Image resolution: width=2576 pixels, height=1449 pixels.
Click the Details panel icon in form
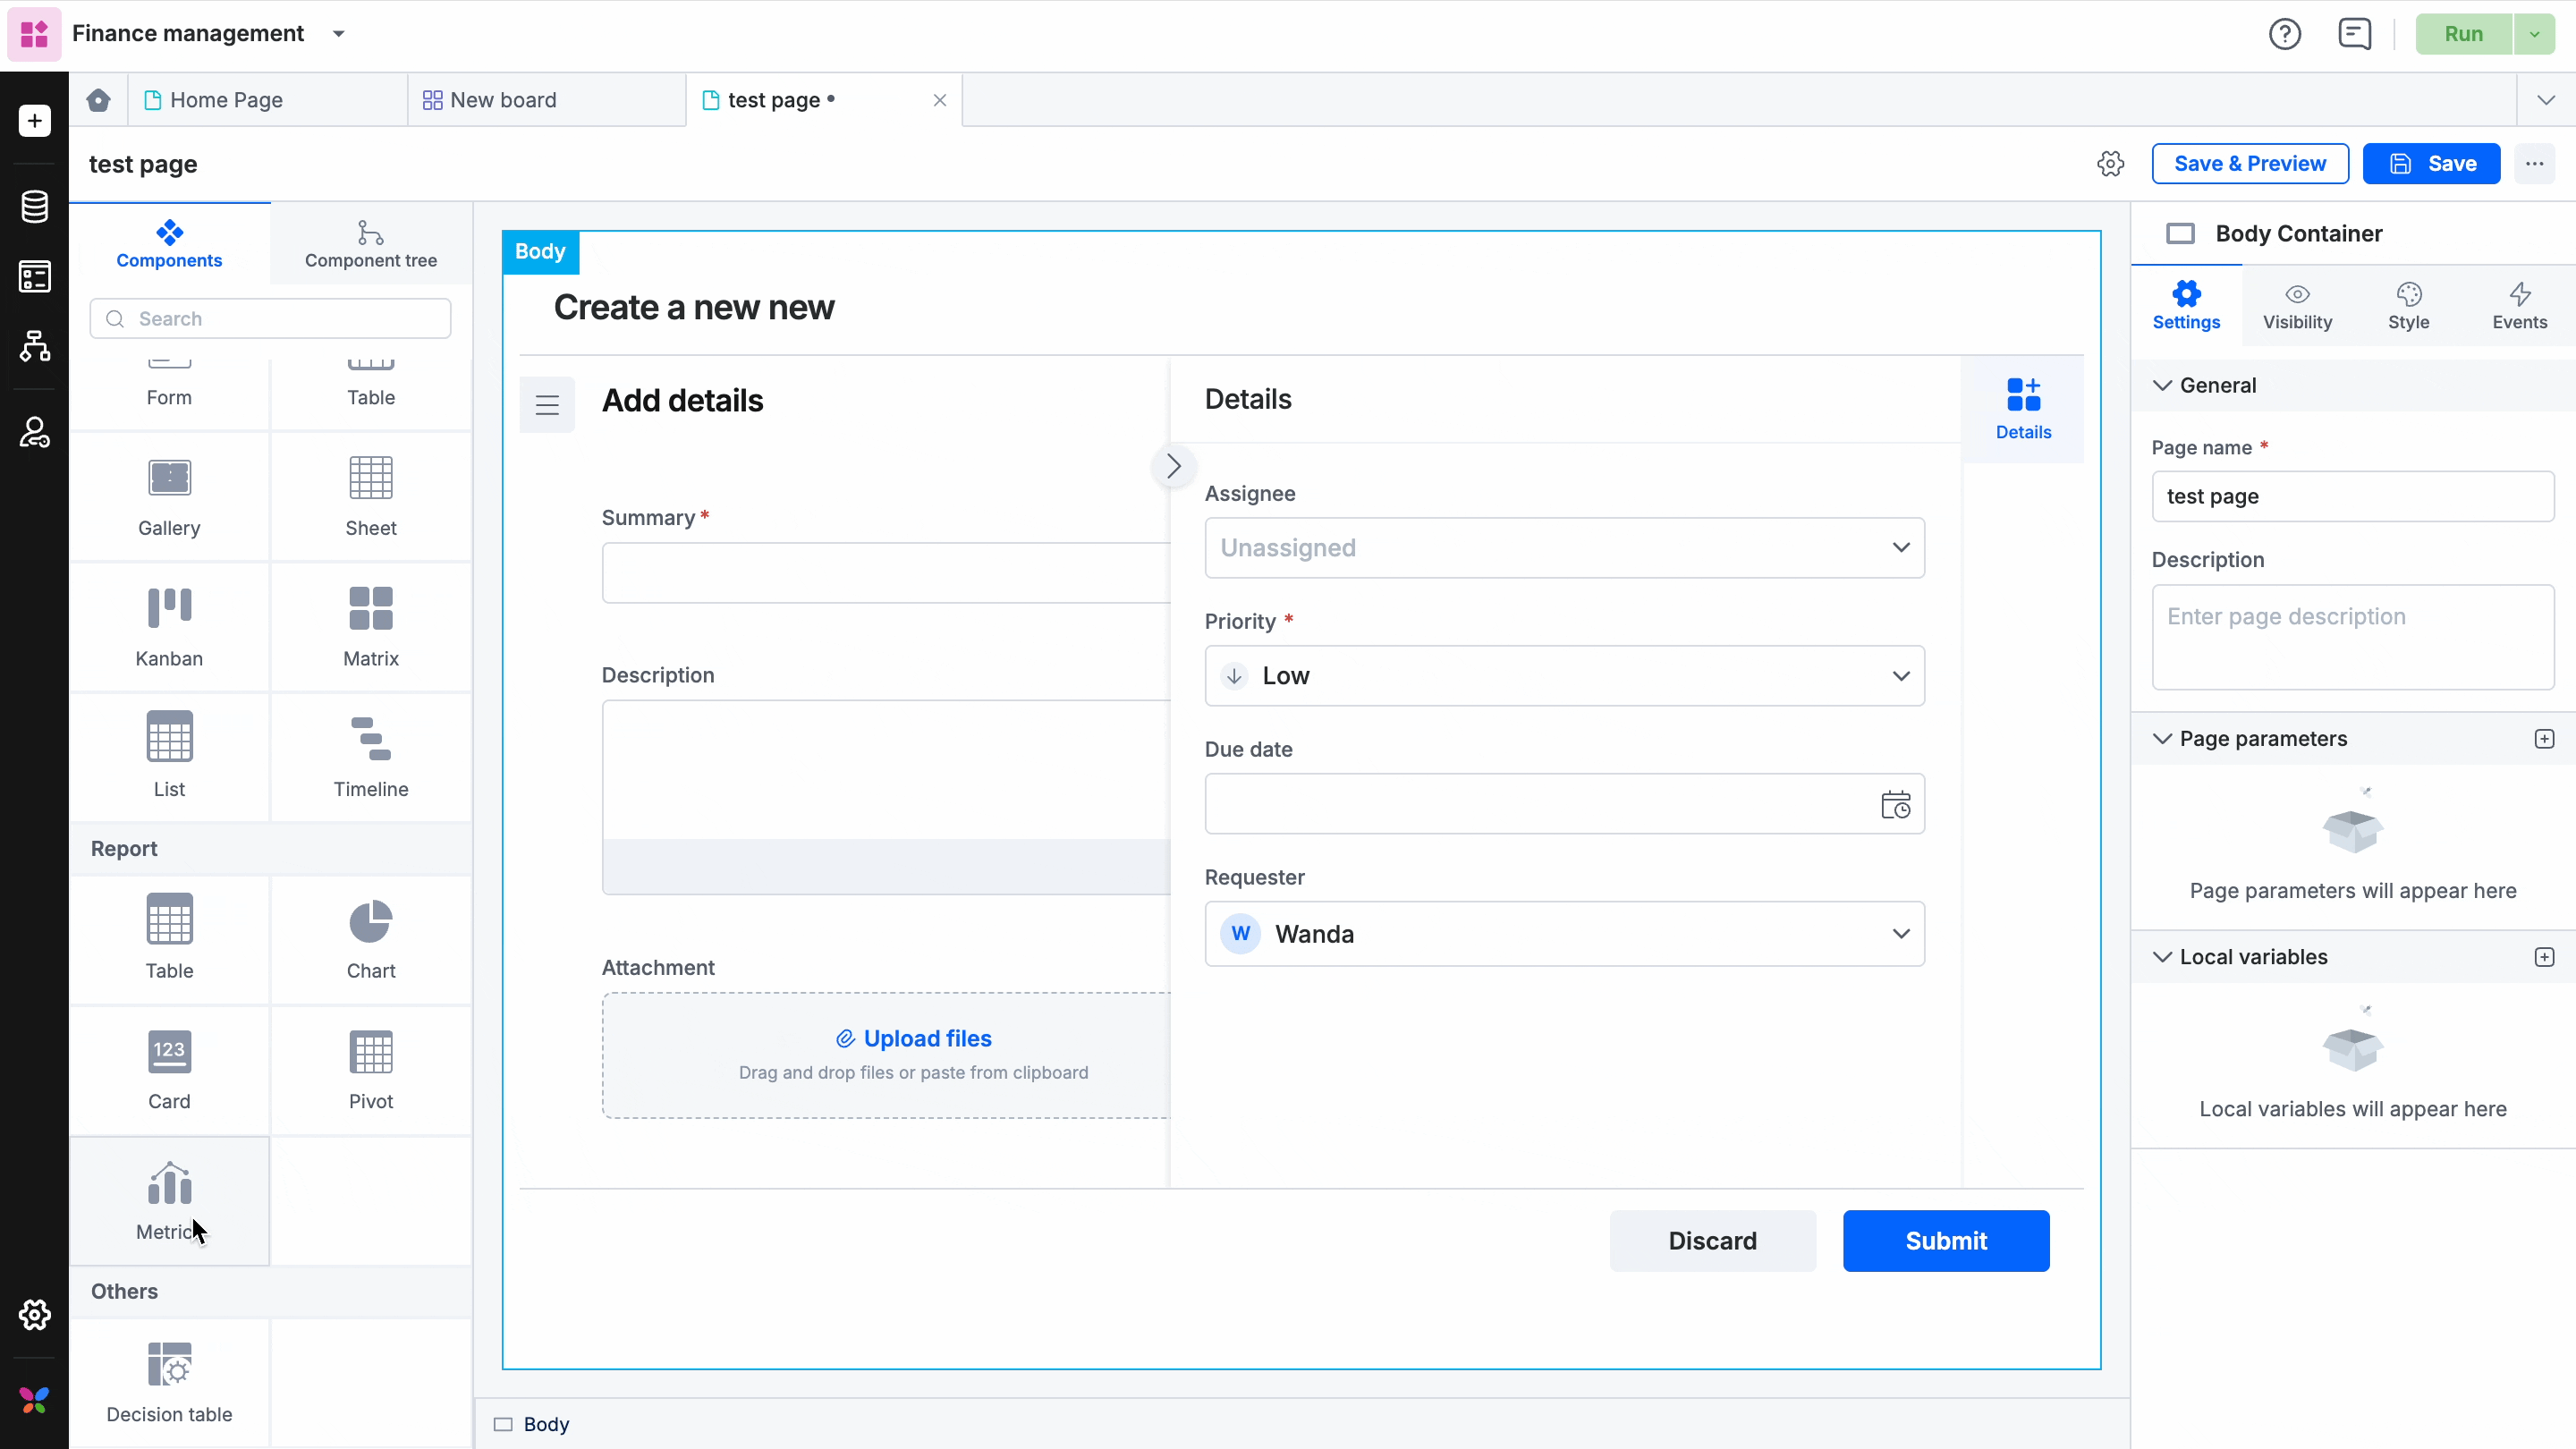[x=2023, y=409]
